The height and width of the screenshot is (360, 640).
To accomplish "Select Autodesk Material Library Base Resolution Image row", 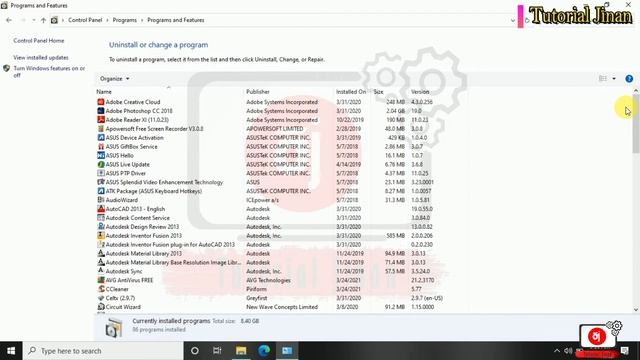I will [269, 262].
